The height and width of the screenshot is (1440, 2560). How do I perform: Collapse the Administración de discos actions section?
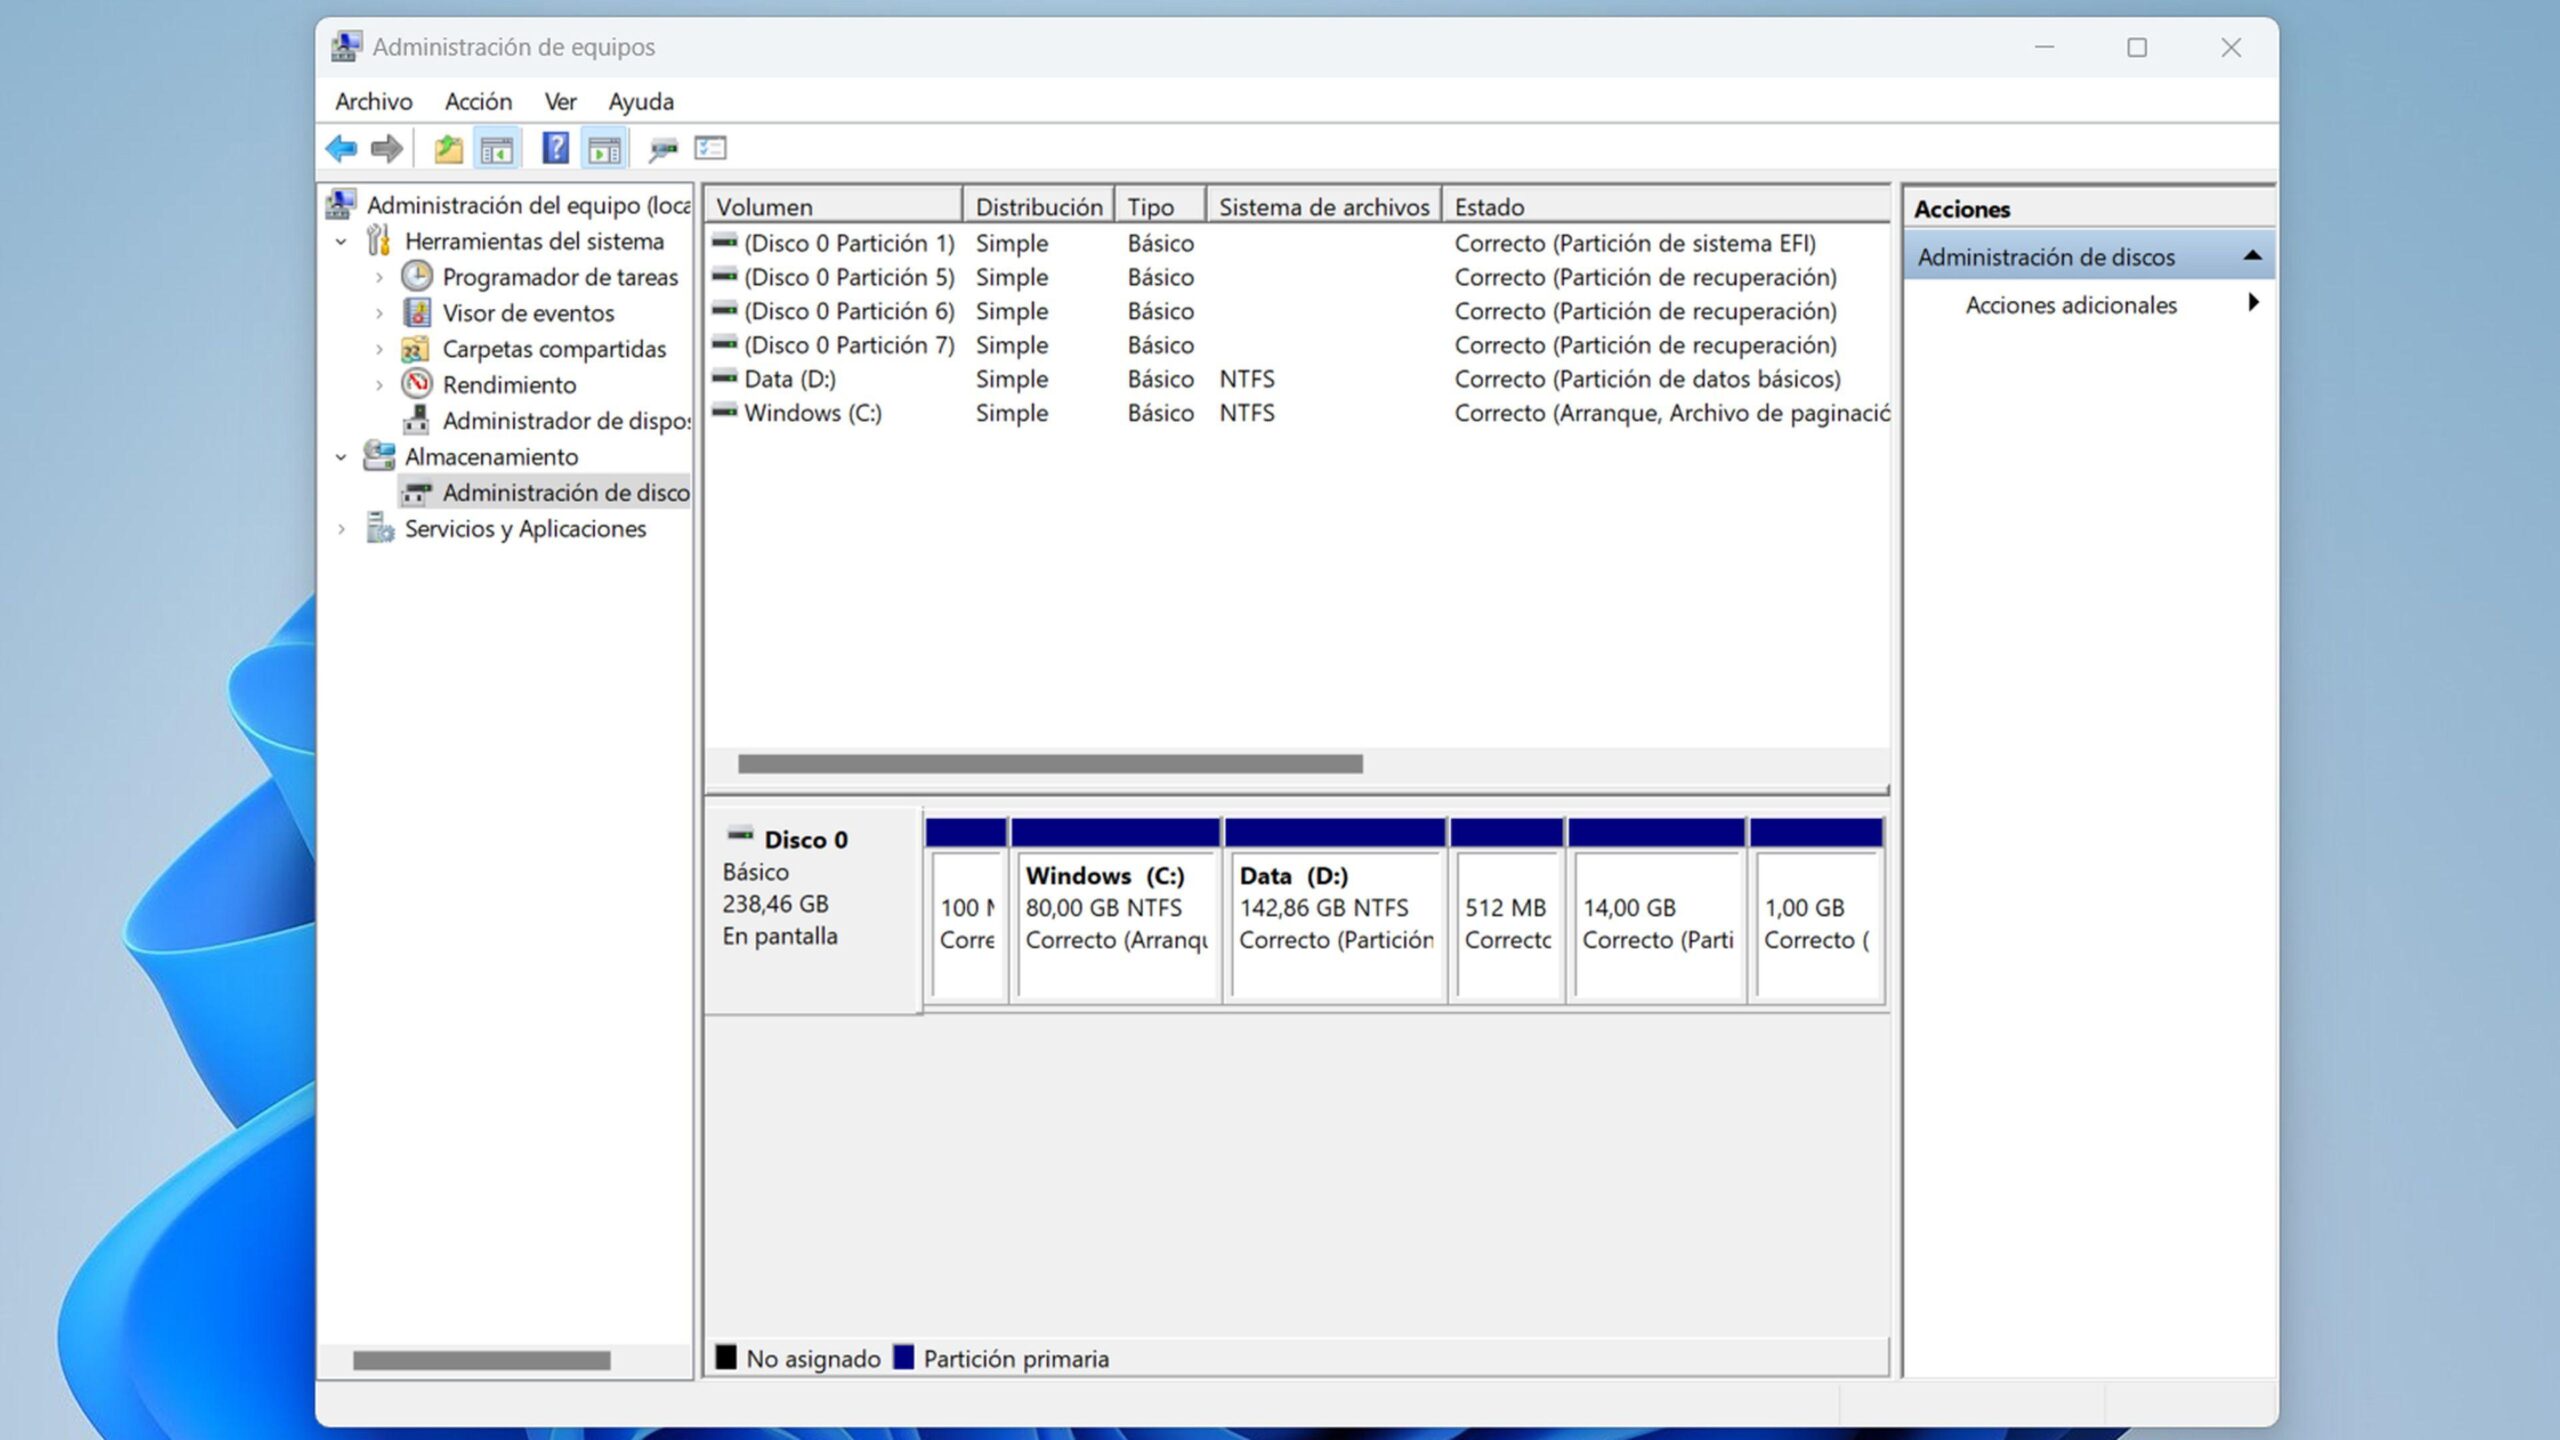click(x=2252, y=256)
